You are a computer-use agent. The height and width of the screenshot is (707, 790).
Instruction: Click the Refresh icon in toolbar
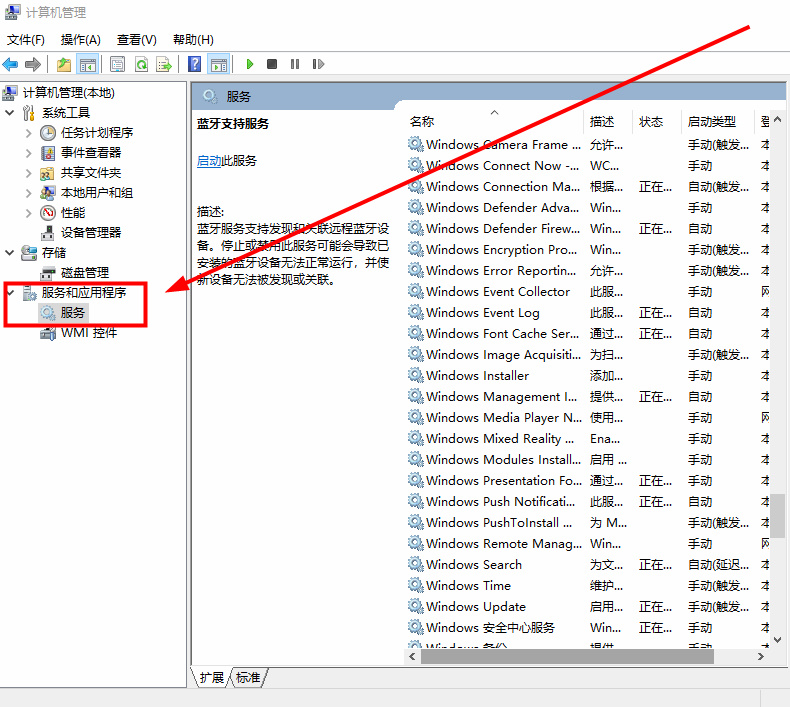(x=141, y=64)
